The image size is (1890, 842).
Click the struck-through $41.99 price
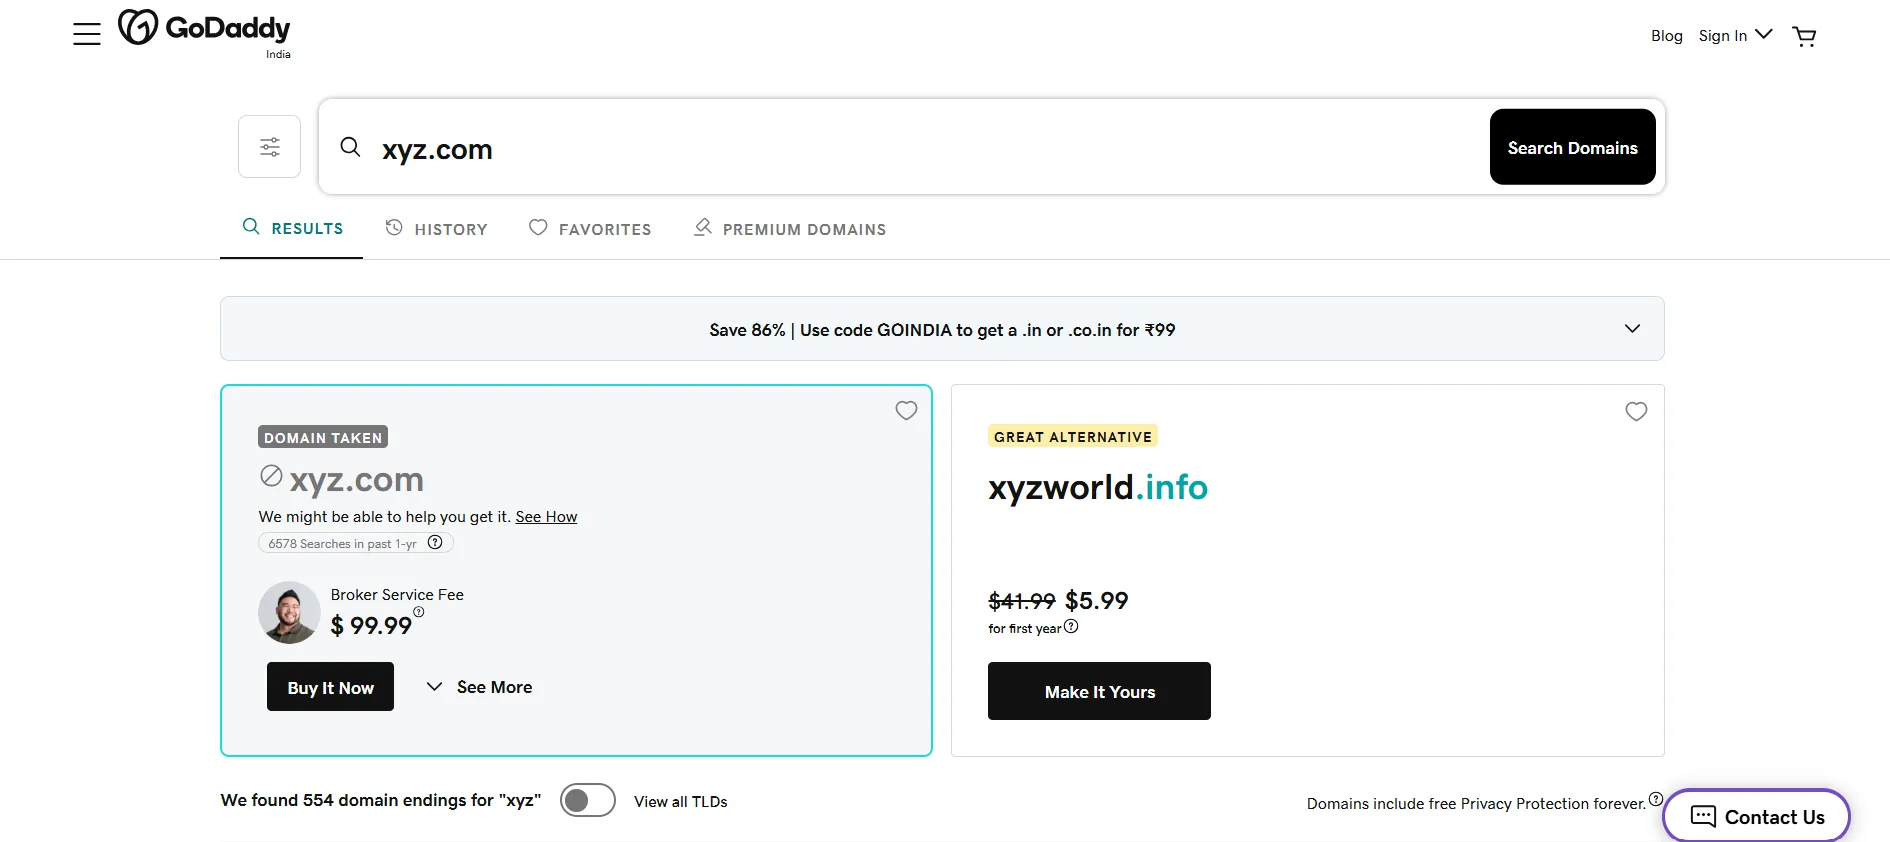pos(1022,601)
